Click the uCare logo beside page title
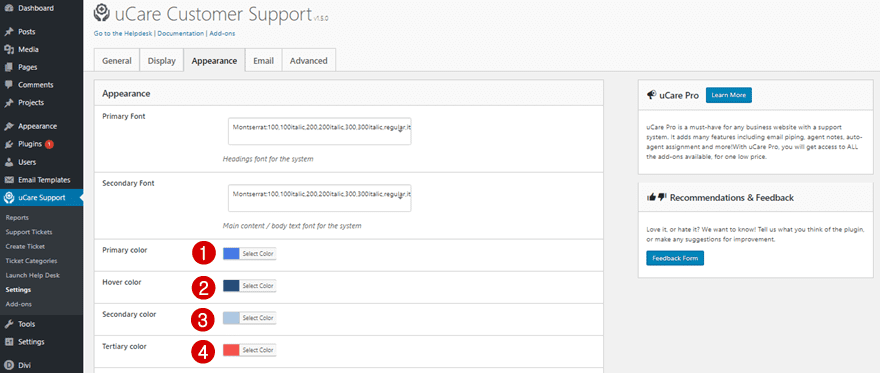The height and width of the screenshot is (373, 880). tap(102, 12)
